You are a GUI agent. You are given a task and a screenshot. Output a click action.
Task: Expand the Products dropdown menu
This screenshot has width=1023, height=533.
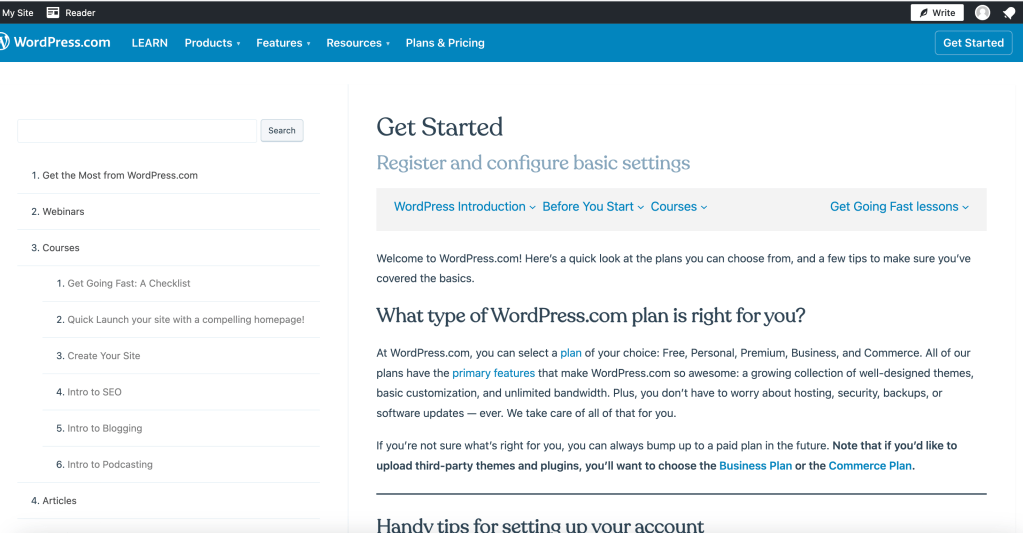coord(212,43)
